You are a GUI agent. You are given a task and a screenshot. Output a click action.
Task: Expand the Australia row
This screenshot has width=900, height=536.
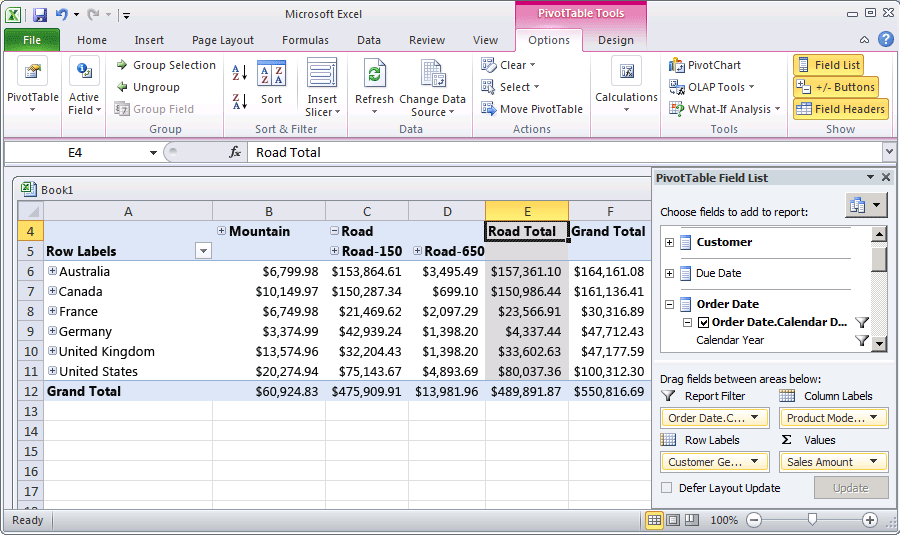[53, 271]
